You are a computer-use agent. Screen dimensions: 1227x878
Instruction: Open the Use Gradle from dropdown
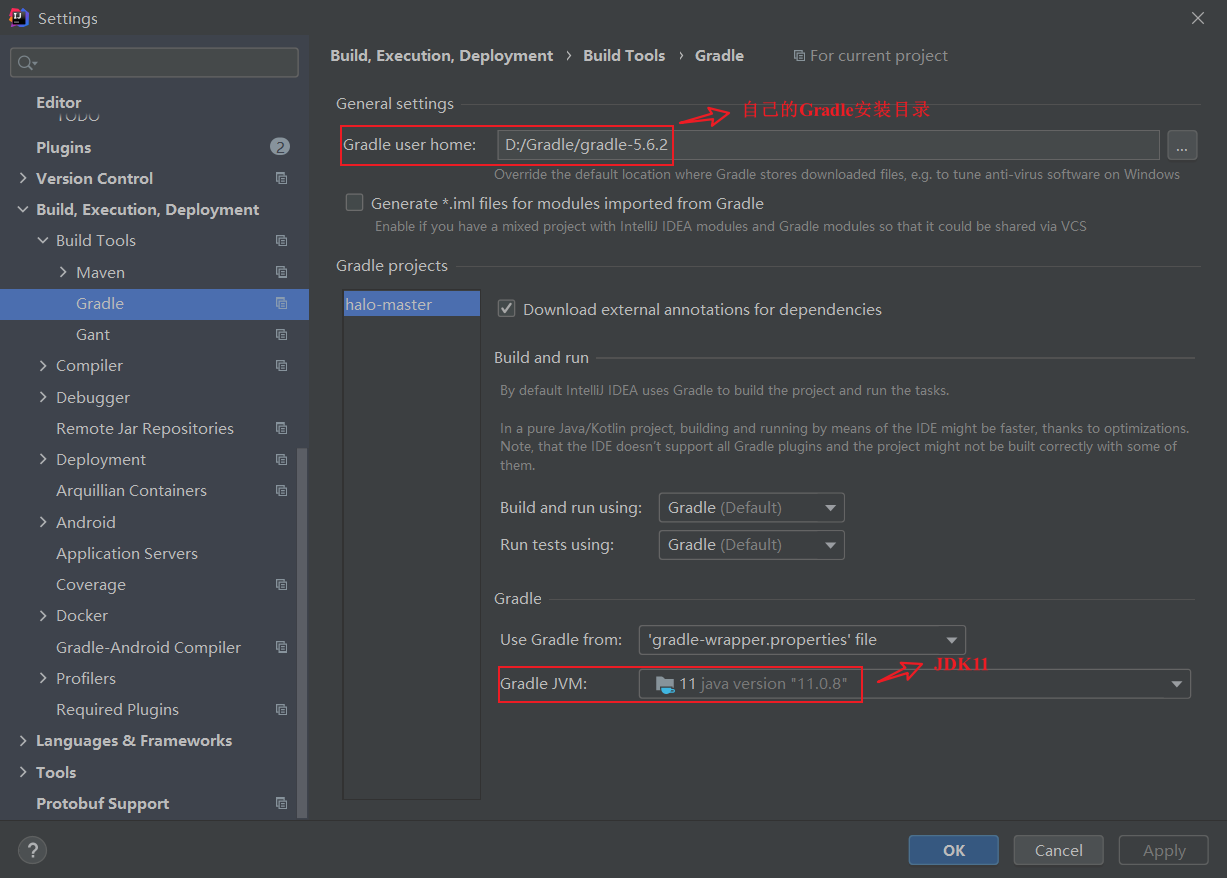801,640
